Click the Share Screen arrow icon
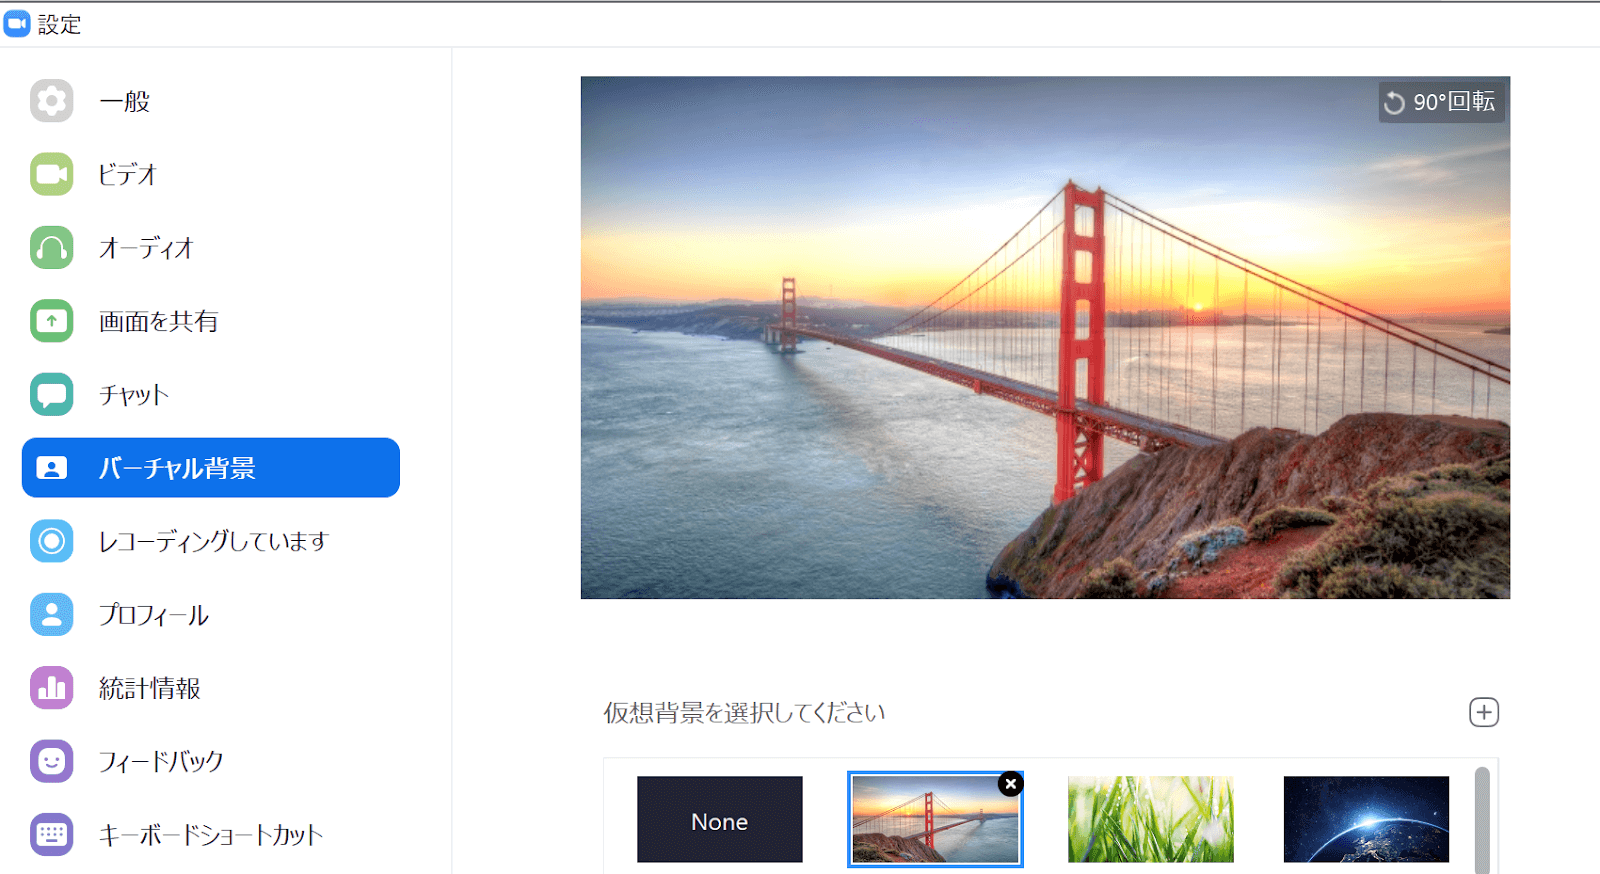The width and height of the screenshot is (1600, 874). point(51,321)
